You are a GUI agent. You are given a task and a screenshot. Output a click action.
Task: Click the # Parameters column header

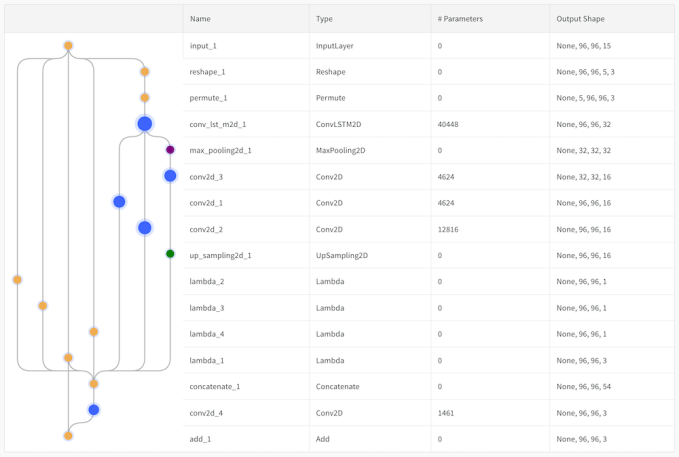point(460,19)
